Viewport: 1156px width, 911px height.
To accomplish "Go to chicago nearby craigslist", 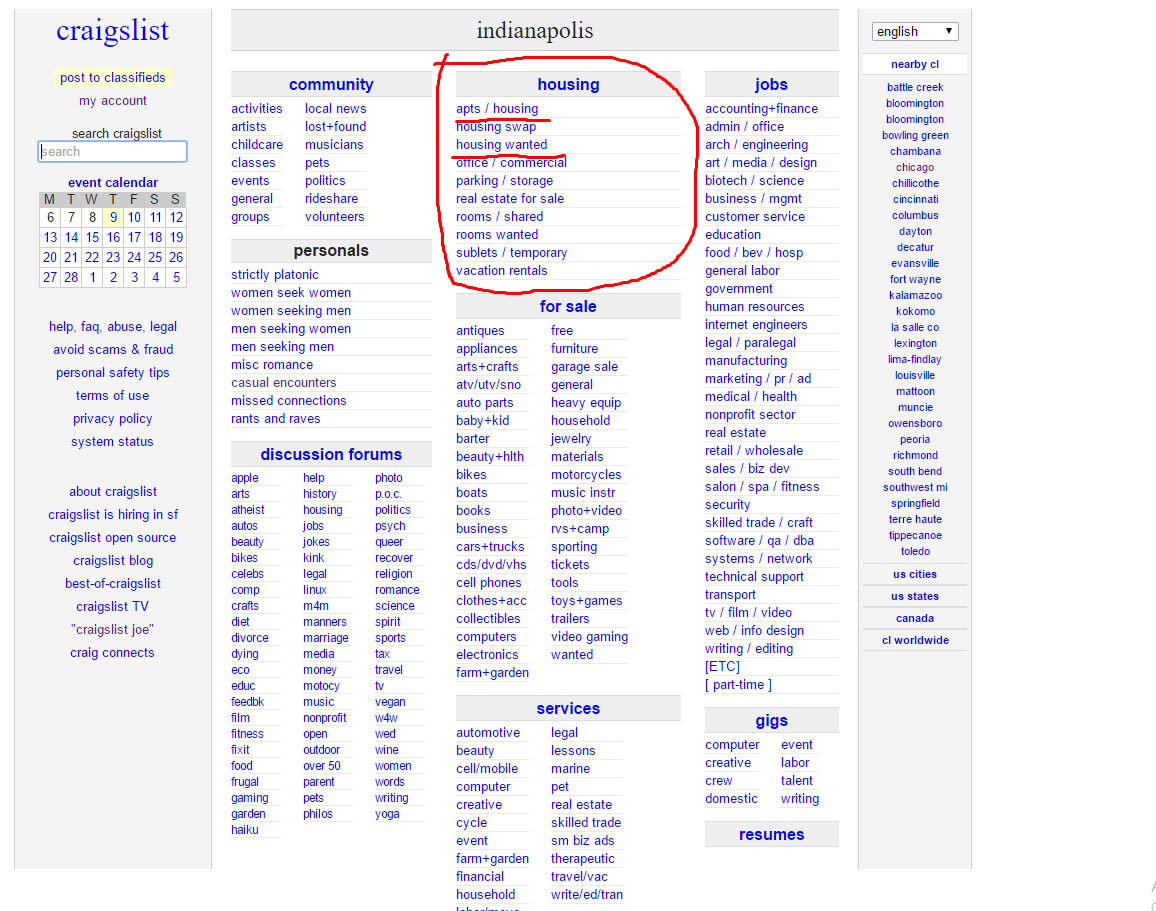I will coord(914,167).
